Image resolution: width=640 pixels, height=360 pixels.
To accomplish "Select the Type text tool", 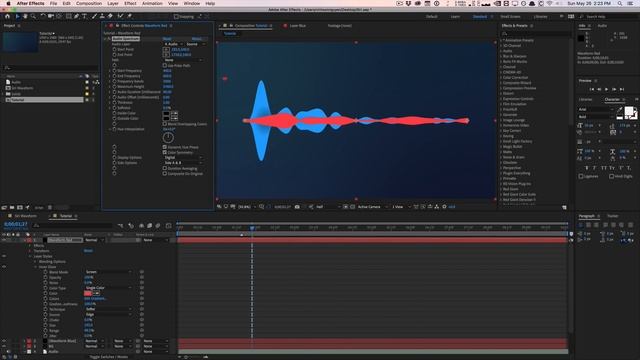I will [84, 16].
